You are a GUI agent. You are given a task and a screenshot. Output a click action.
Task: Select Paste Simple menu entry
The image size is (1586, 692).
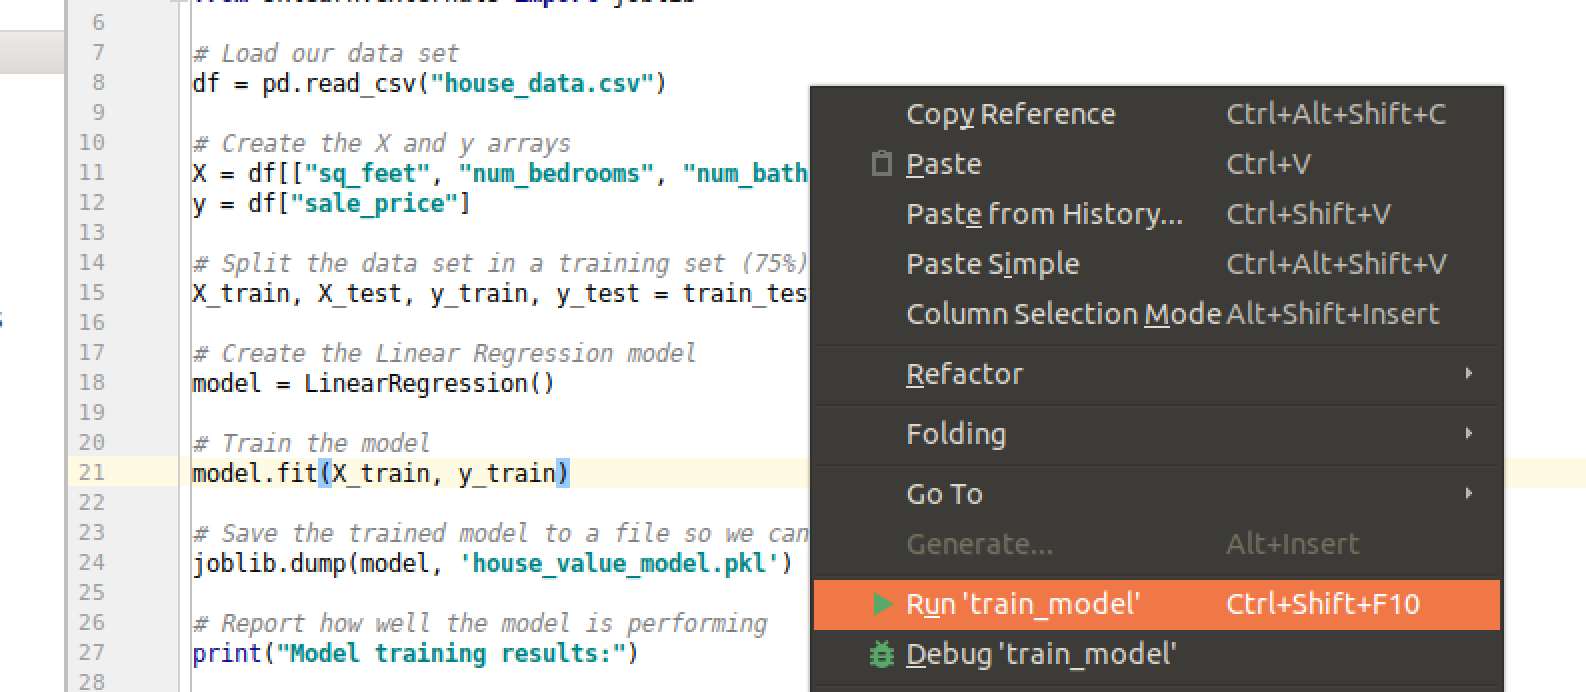pos(992,264)
